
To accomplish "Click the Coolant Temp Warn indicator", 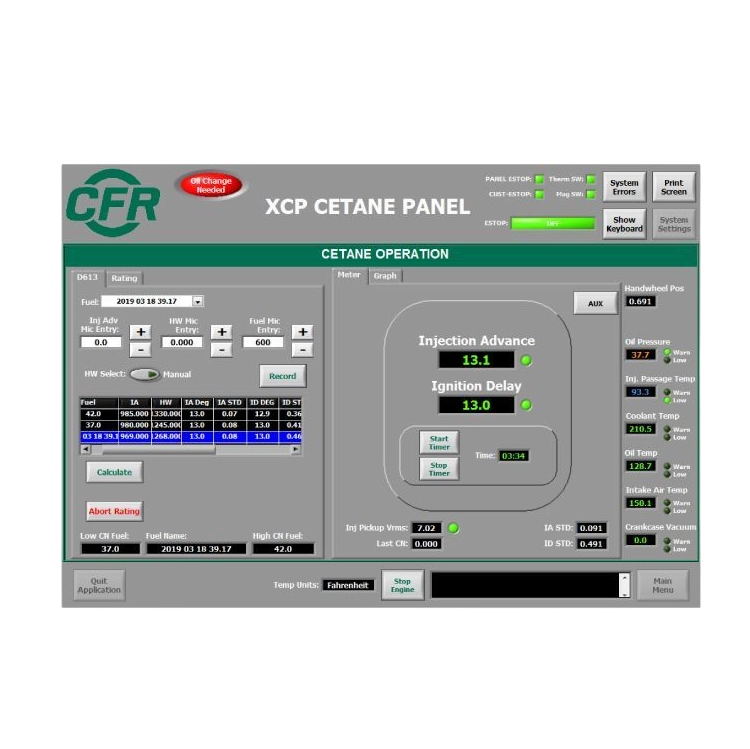I will click(x=667, y=430).
